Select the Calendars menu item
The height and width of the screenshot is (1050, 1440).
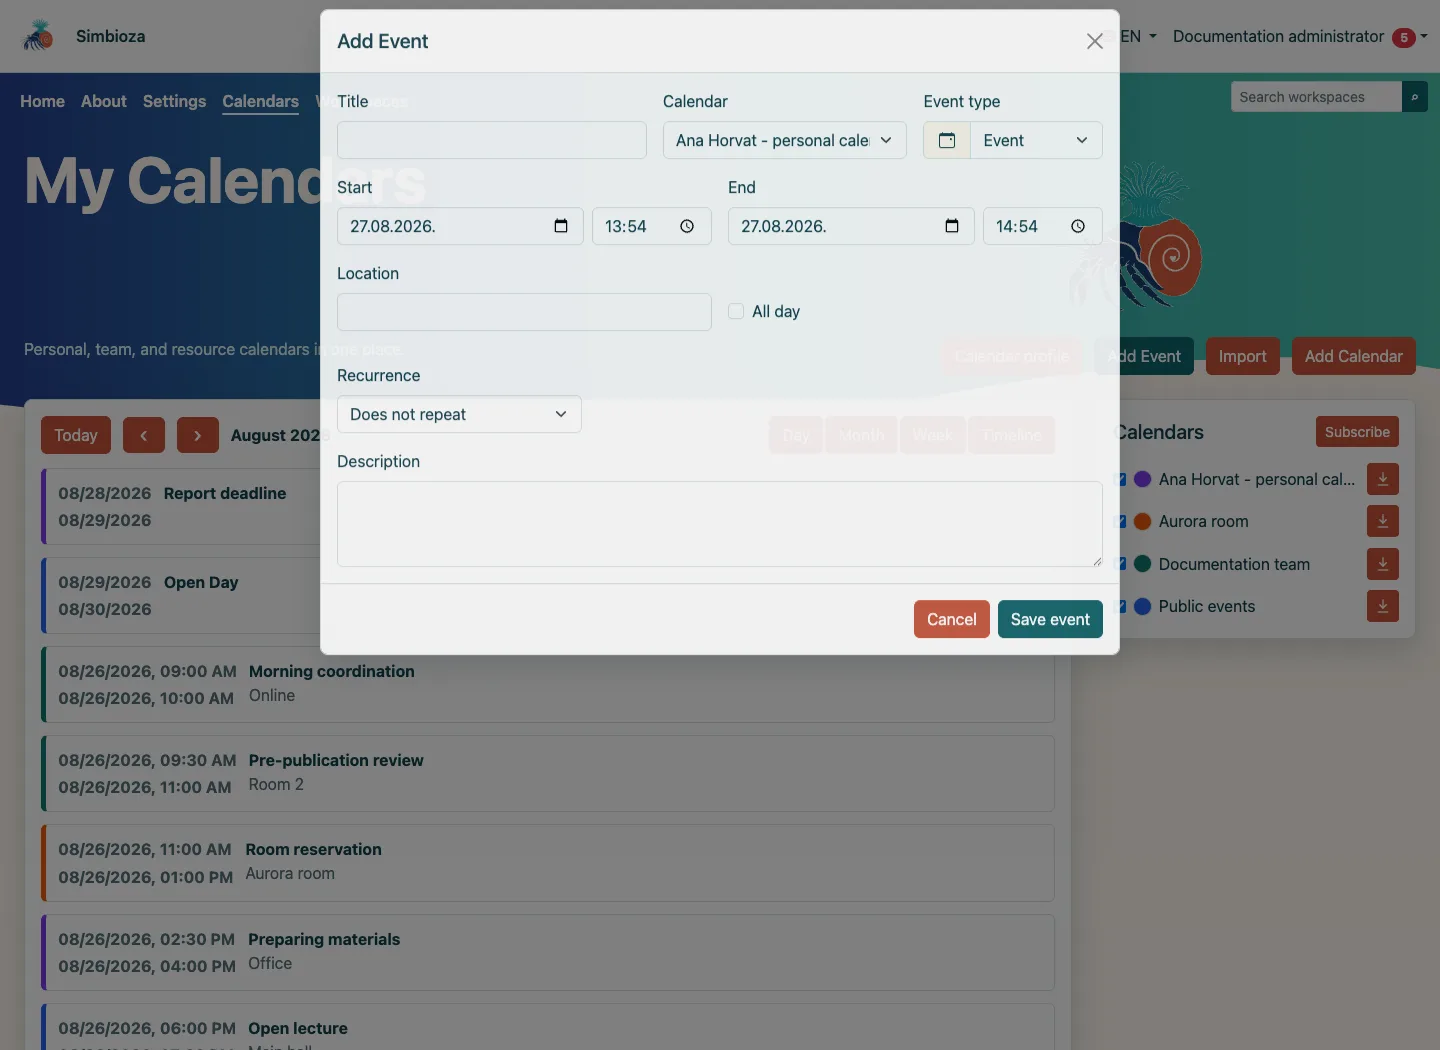point(260,101)
